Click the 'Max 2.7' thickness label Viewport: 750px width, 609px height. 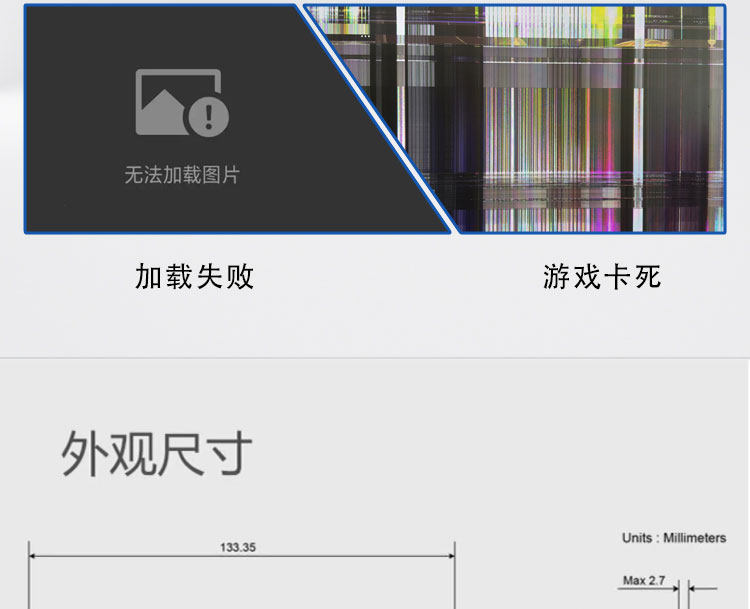[x=644, y=580]
